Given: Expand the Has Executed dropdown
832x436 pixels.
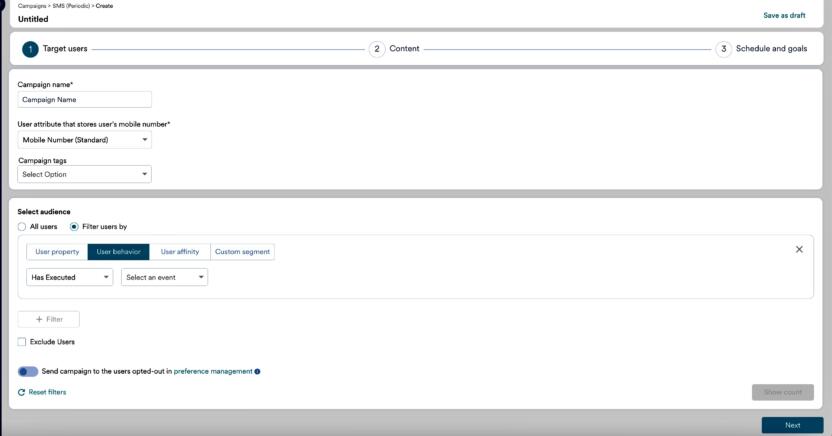Looking at the screenshot, I should click(70, 277).
